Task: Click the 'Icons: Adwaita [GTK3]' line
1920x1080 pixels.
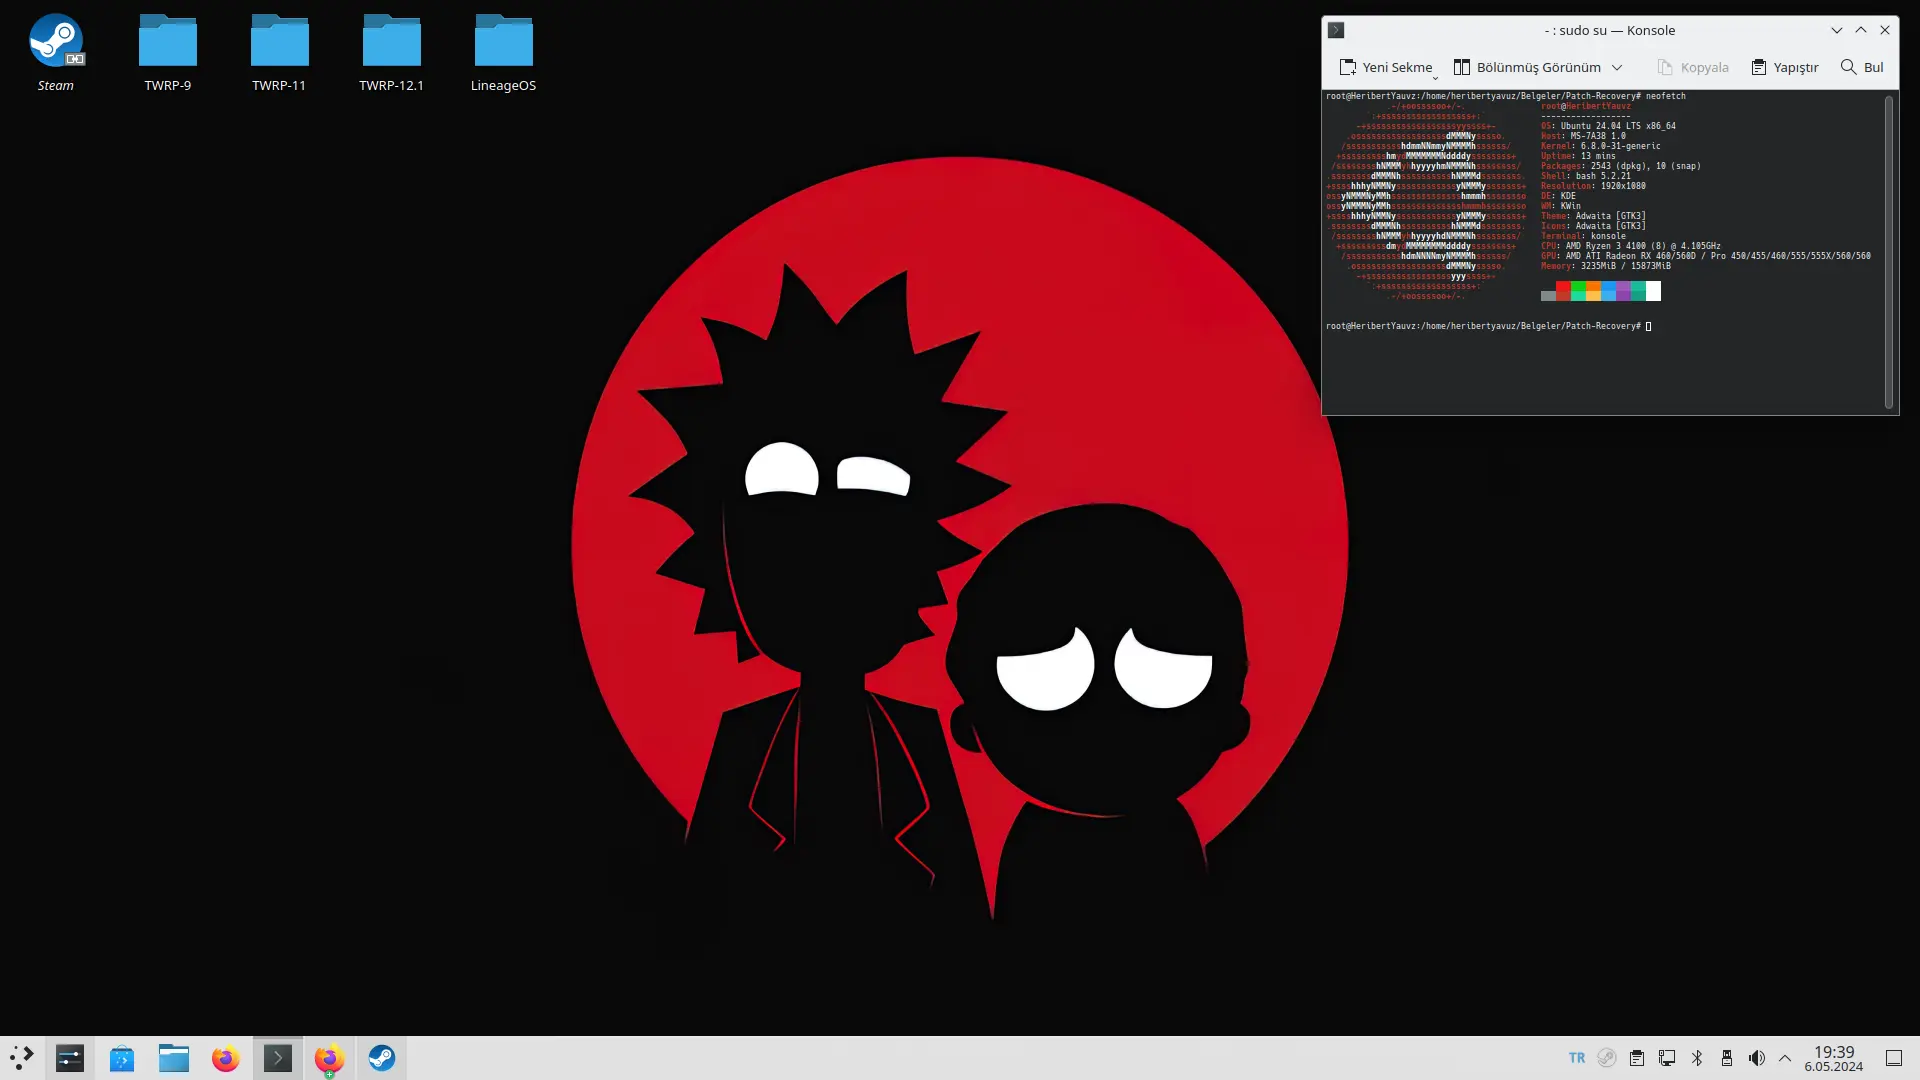Action: tap(1593, 226)
